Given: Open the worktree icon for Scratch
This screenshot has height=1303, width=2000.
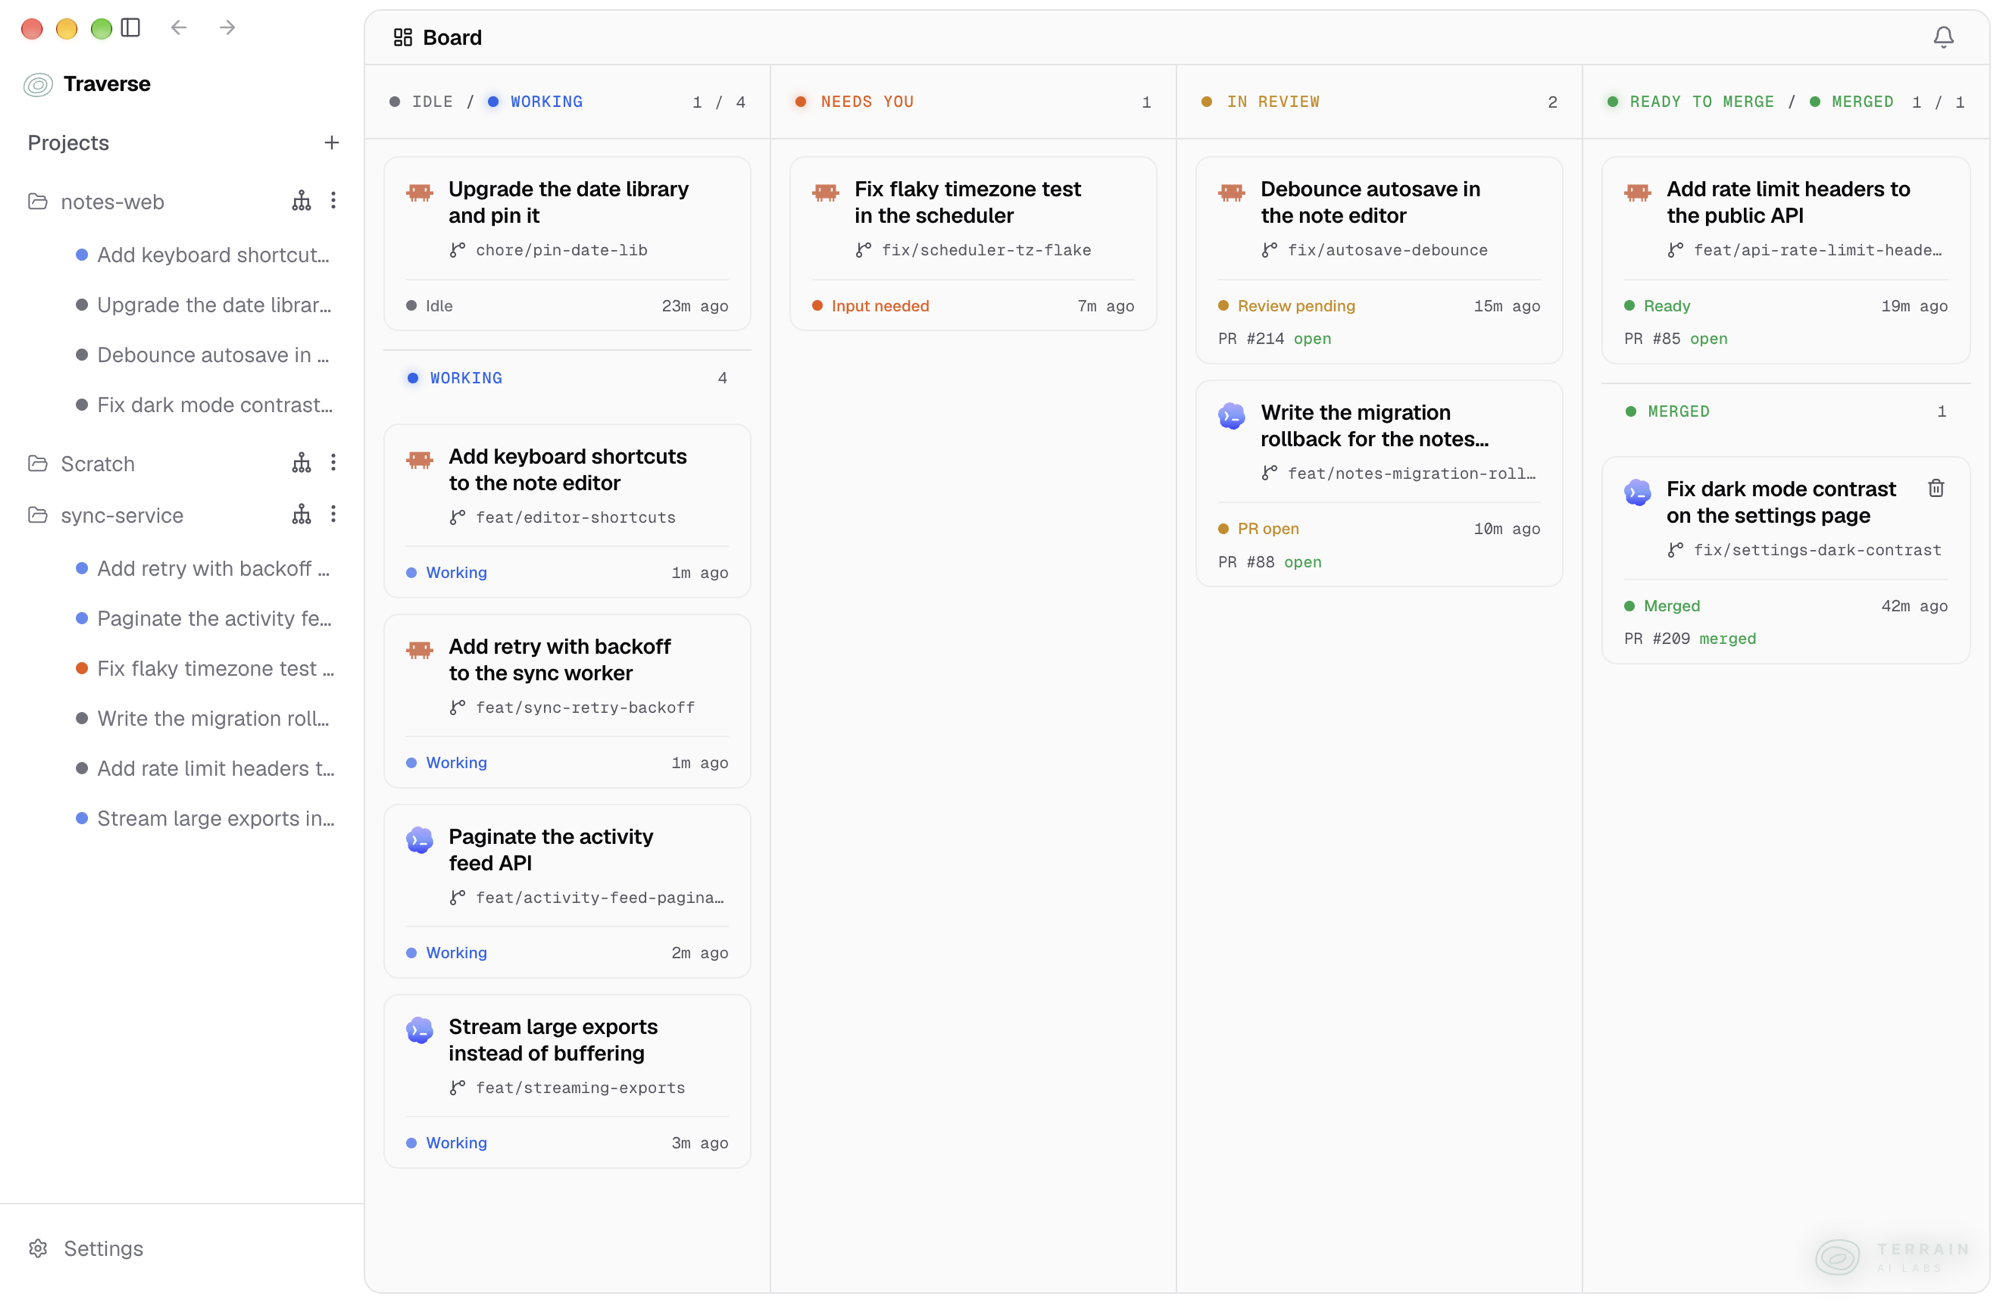Looking at the screenshot, I should (x=301, y=463).
